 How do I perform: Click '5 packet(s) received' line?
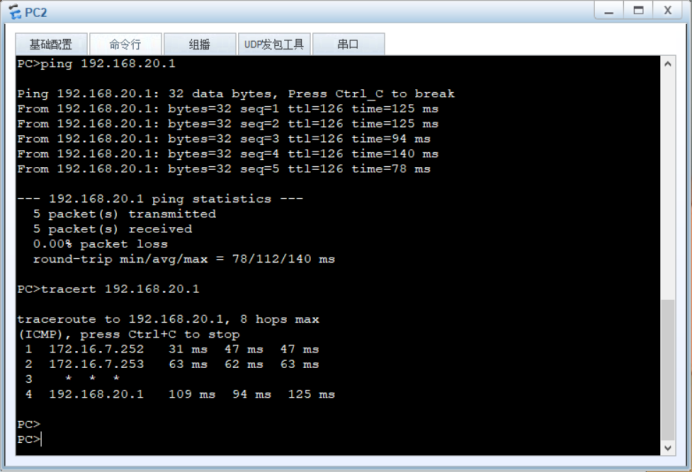tap(113, 229)
